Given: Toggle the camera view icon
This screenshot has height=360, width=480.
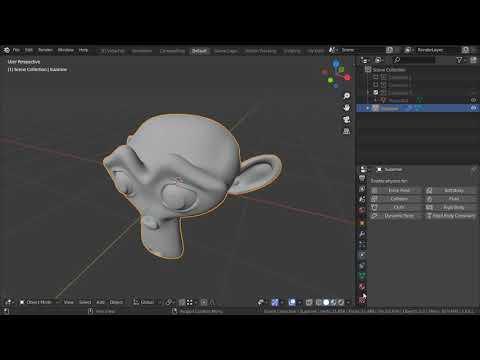Looking at the screenshot, I should [x=347, y=119].
